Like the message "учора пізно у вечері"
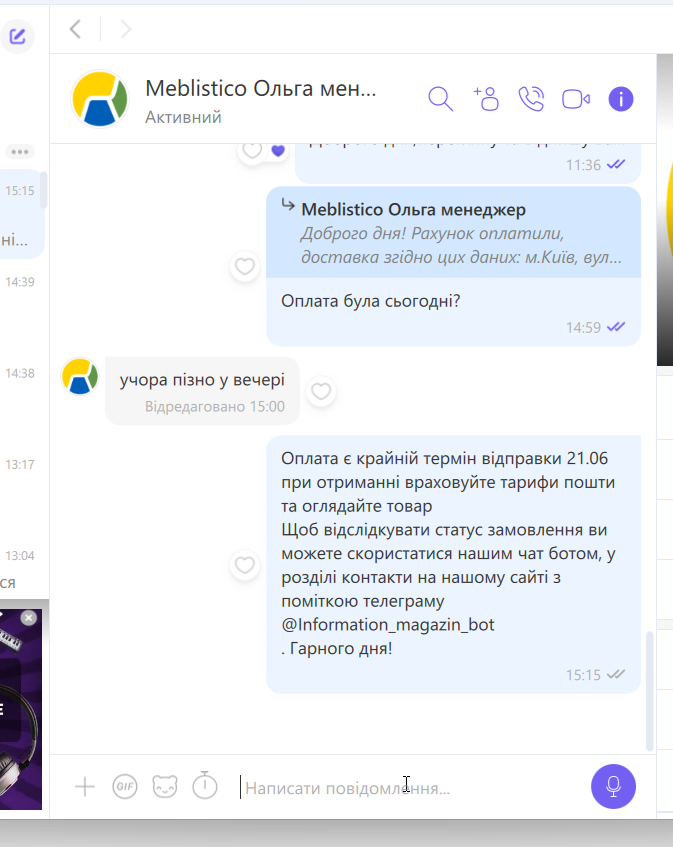This screenshot has width=673, height=847. (321, 391)
